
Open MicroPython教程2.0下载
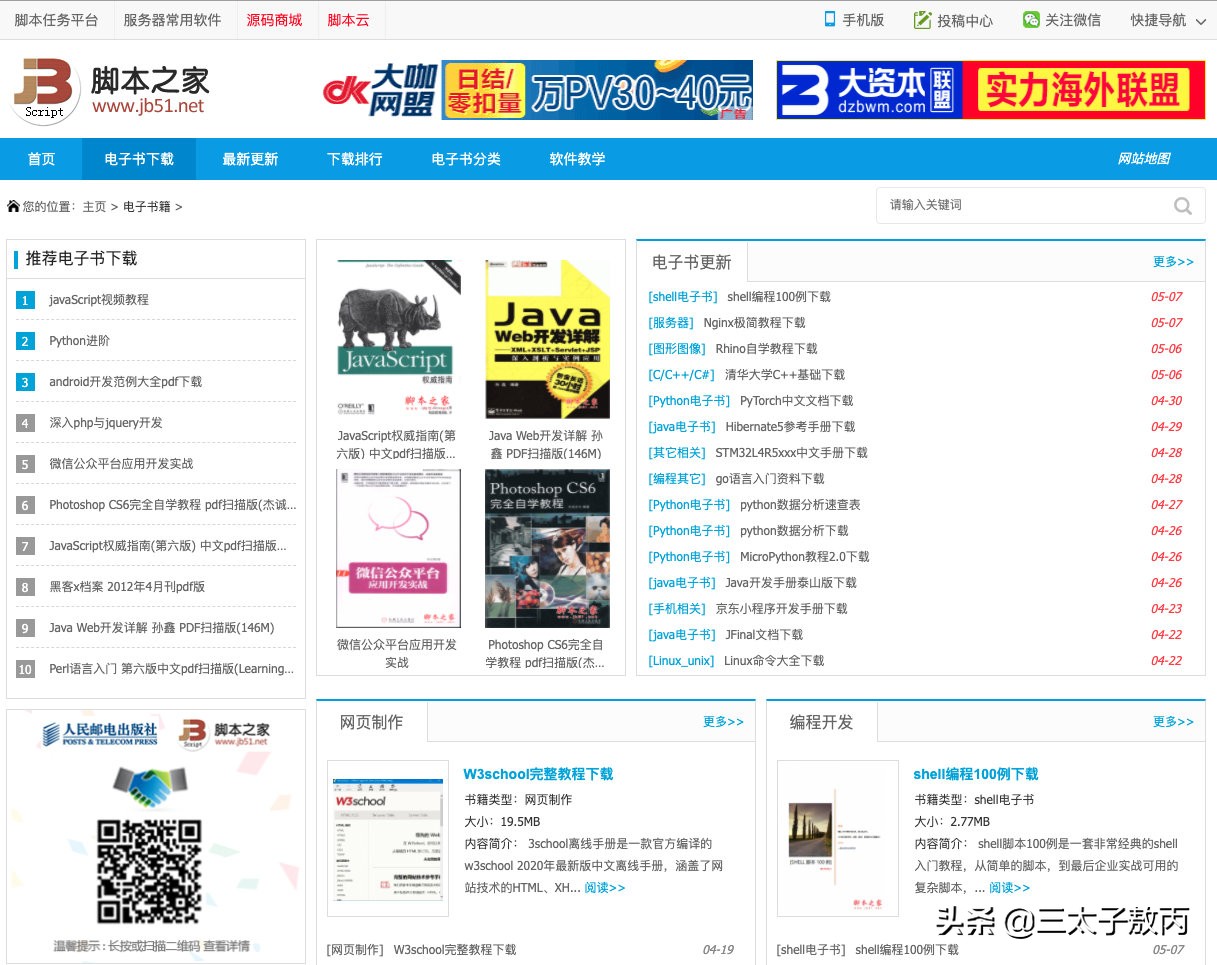805,557
